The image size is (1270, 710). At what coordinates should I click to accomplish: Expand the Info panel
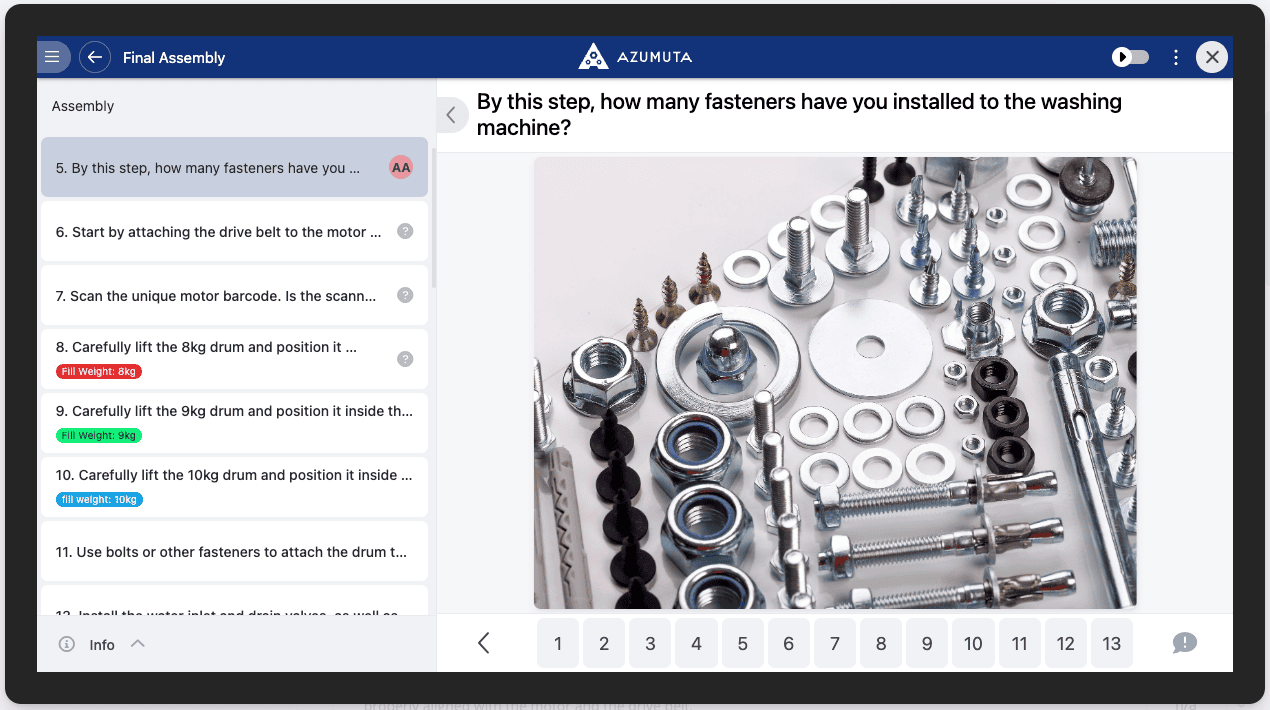pos(138,644)
